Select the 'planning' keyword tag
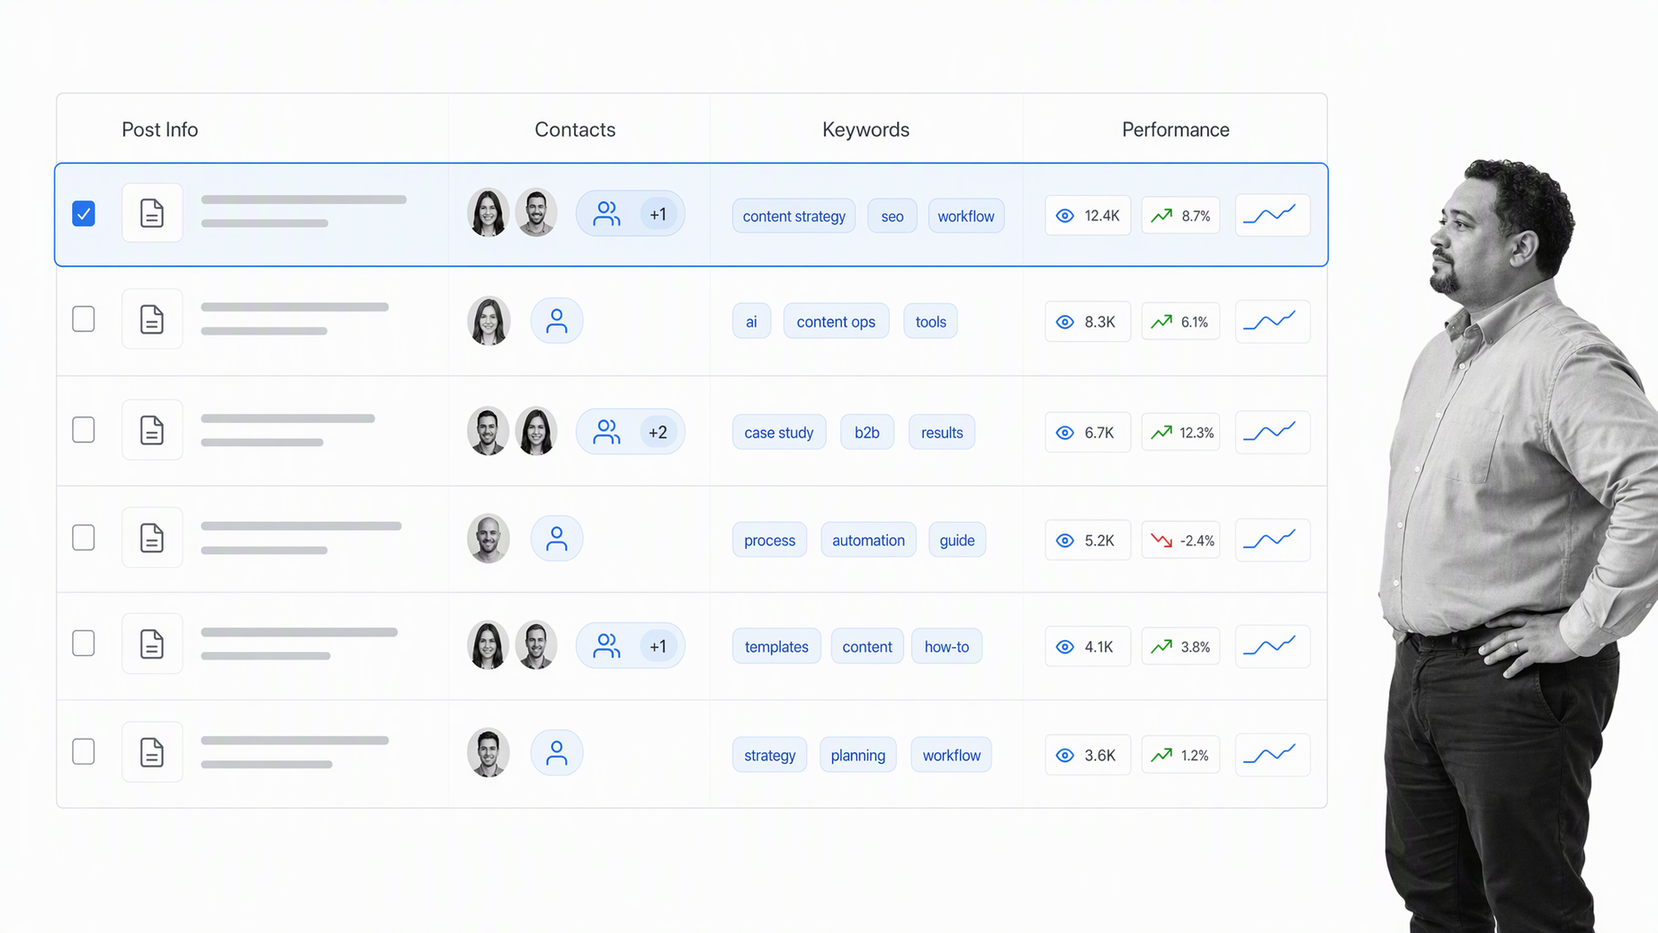The width and height of the screenshot is (1658, 933). click(x=858, y=755)
